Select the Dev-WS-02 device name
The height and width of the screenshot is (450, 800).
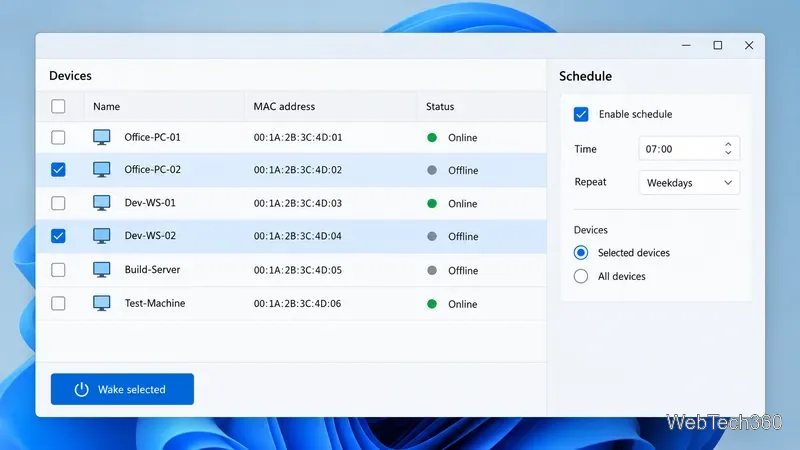150,236
